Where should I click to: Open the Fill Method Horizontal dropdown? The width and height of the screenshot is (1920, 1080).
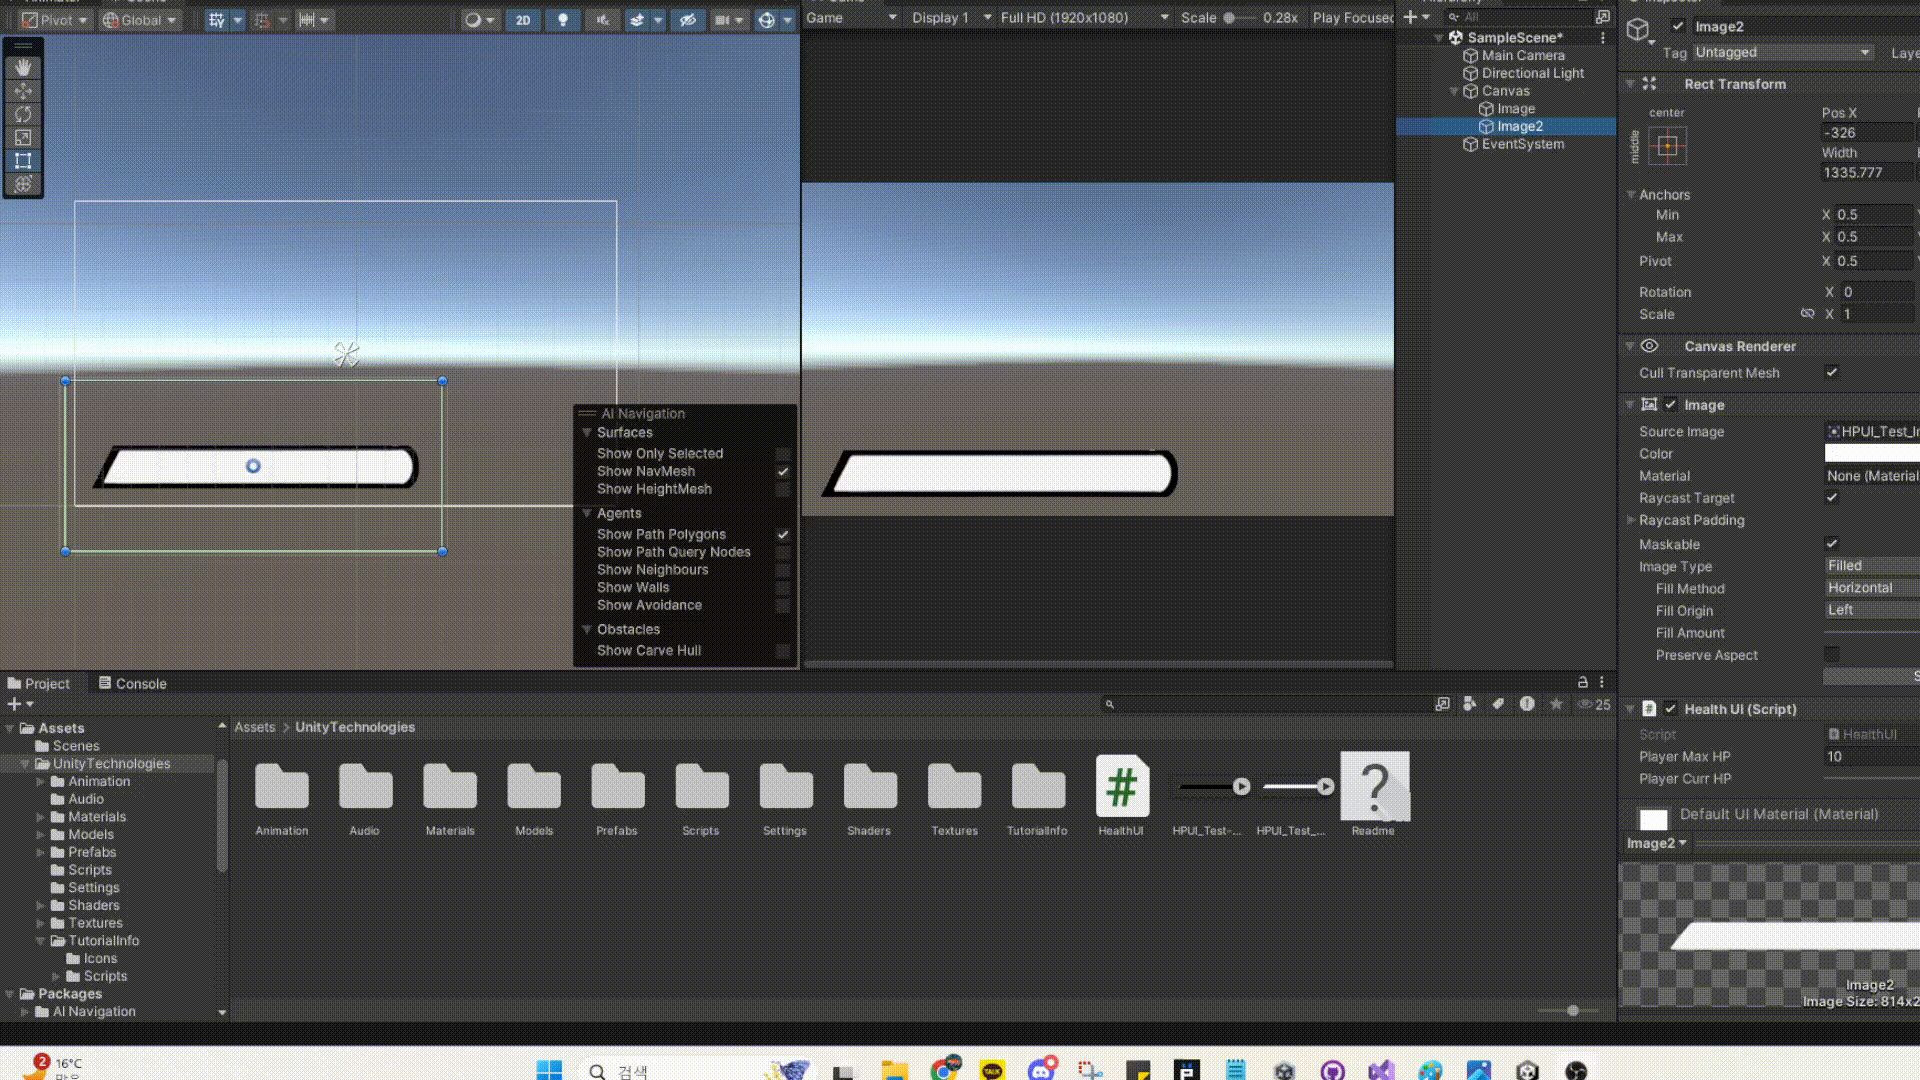point(1870,588)
